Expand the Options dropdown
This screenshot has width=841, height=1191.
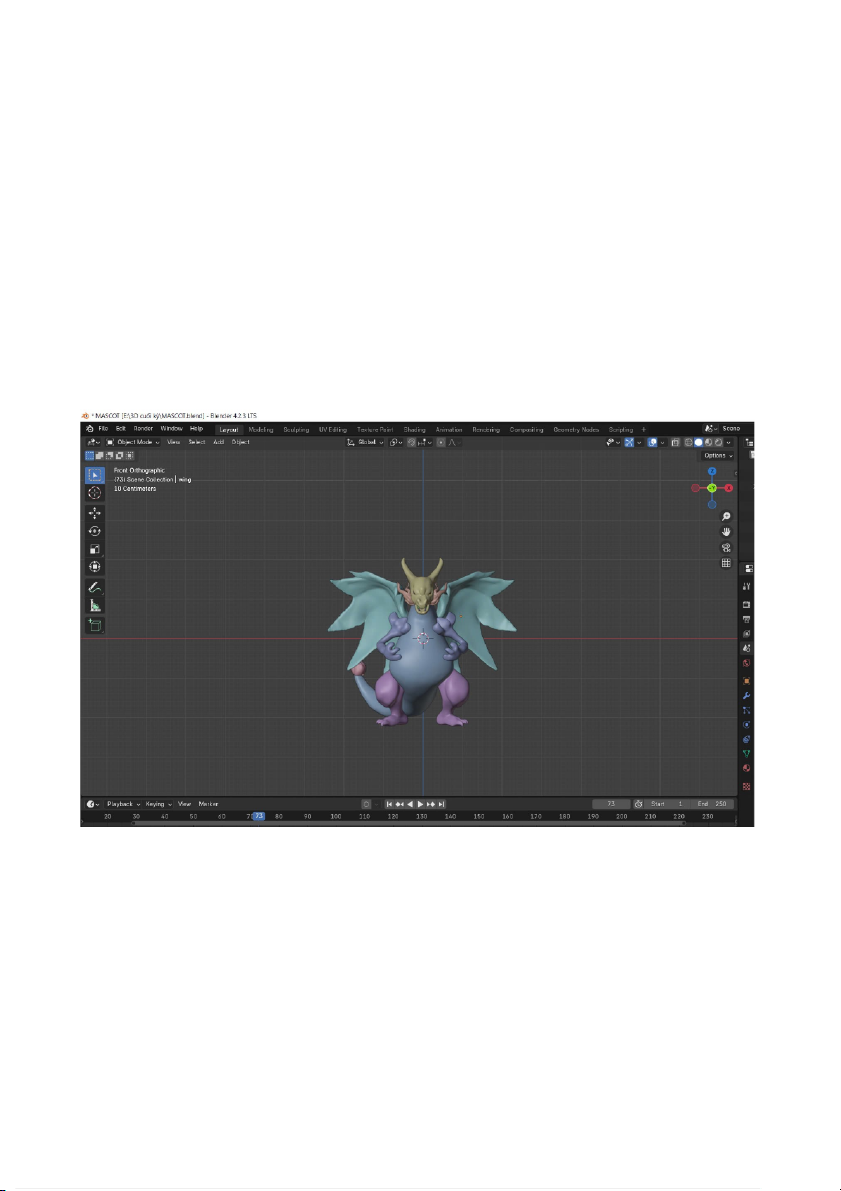coord(717,456)
